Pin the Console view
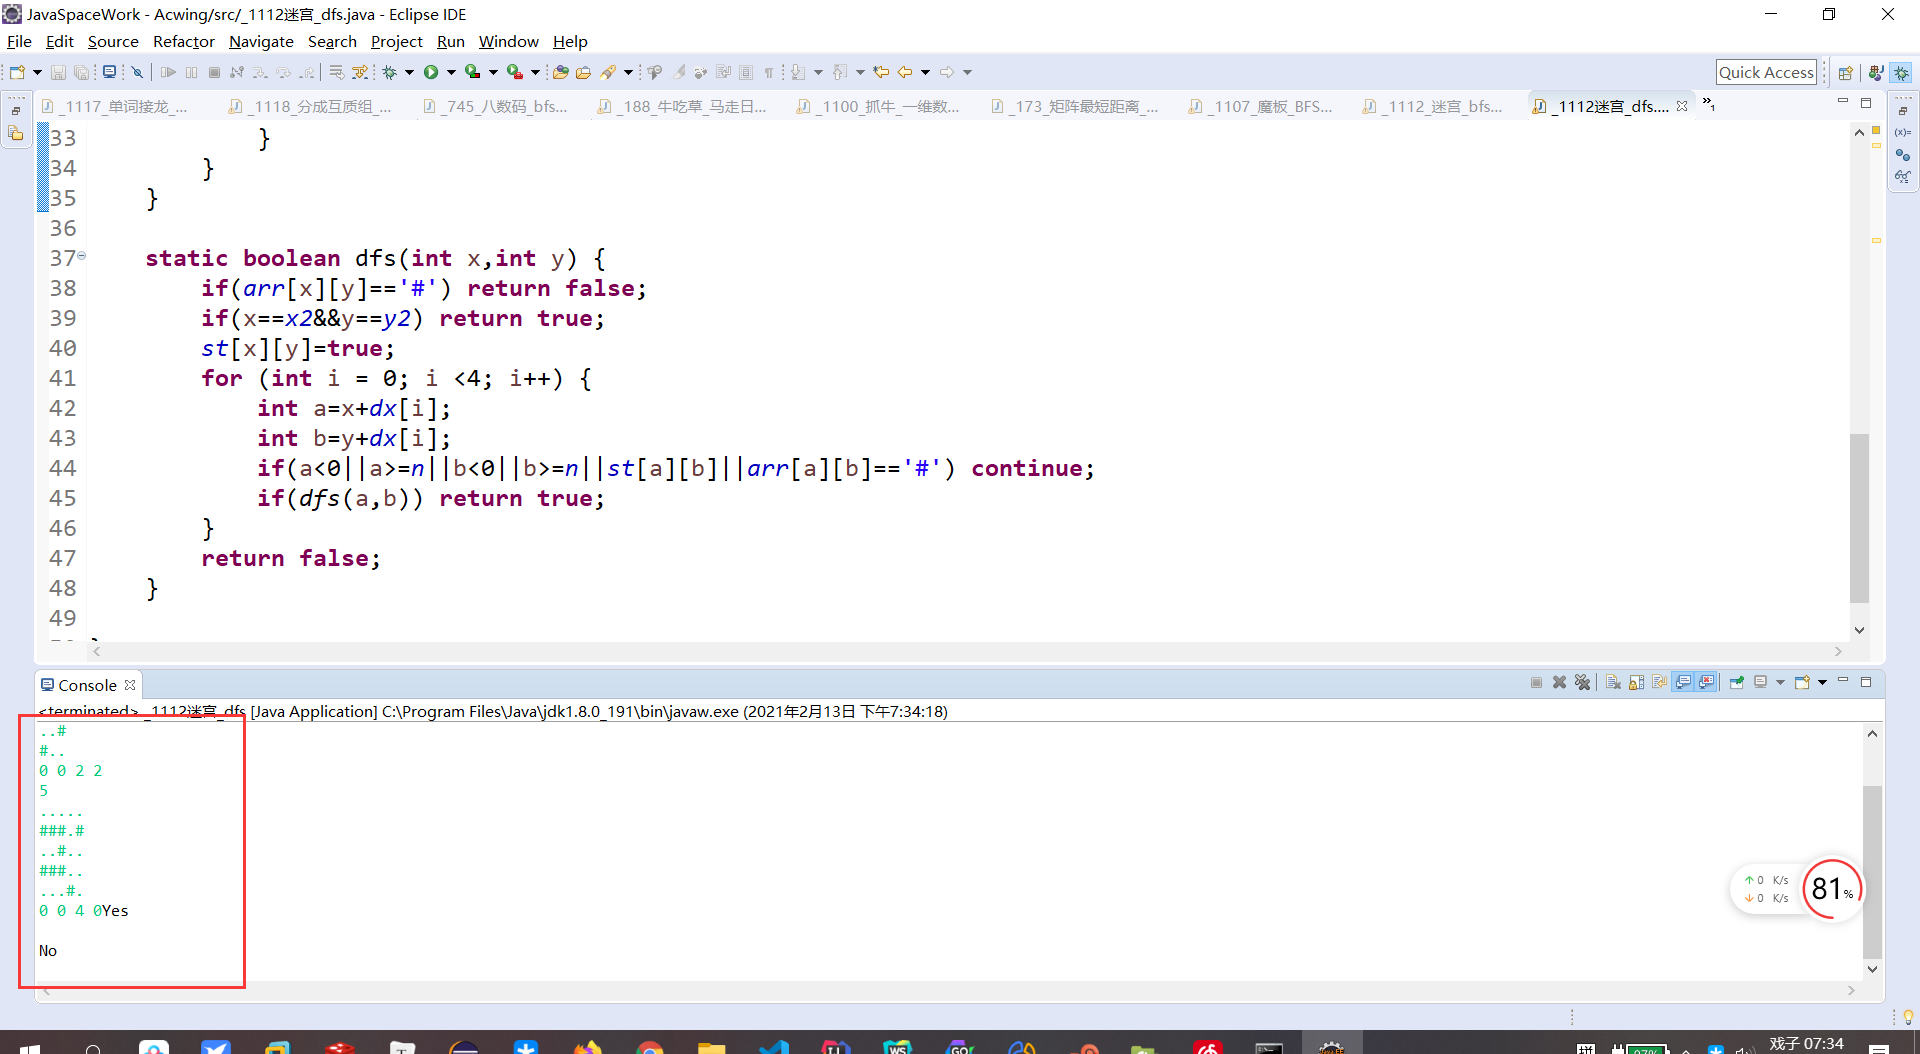 [x=1738, y=682]
